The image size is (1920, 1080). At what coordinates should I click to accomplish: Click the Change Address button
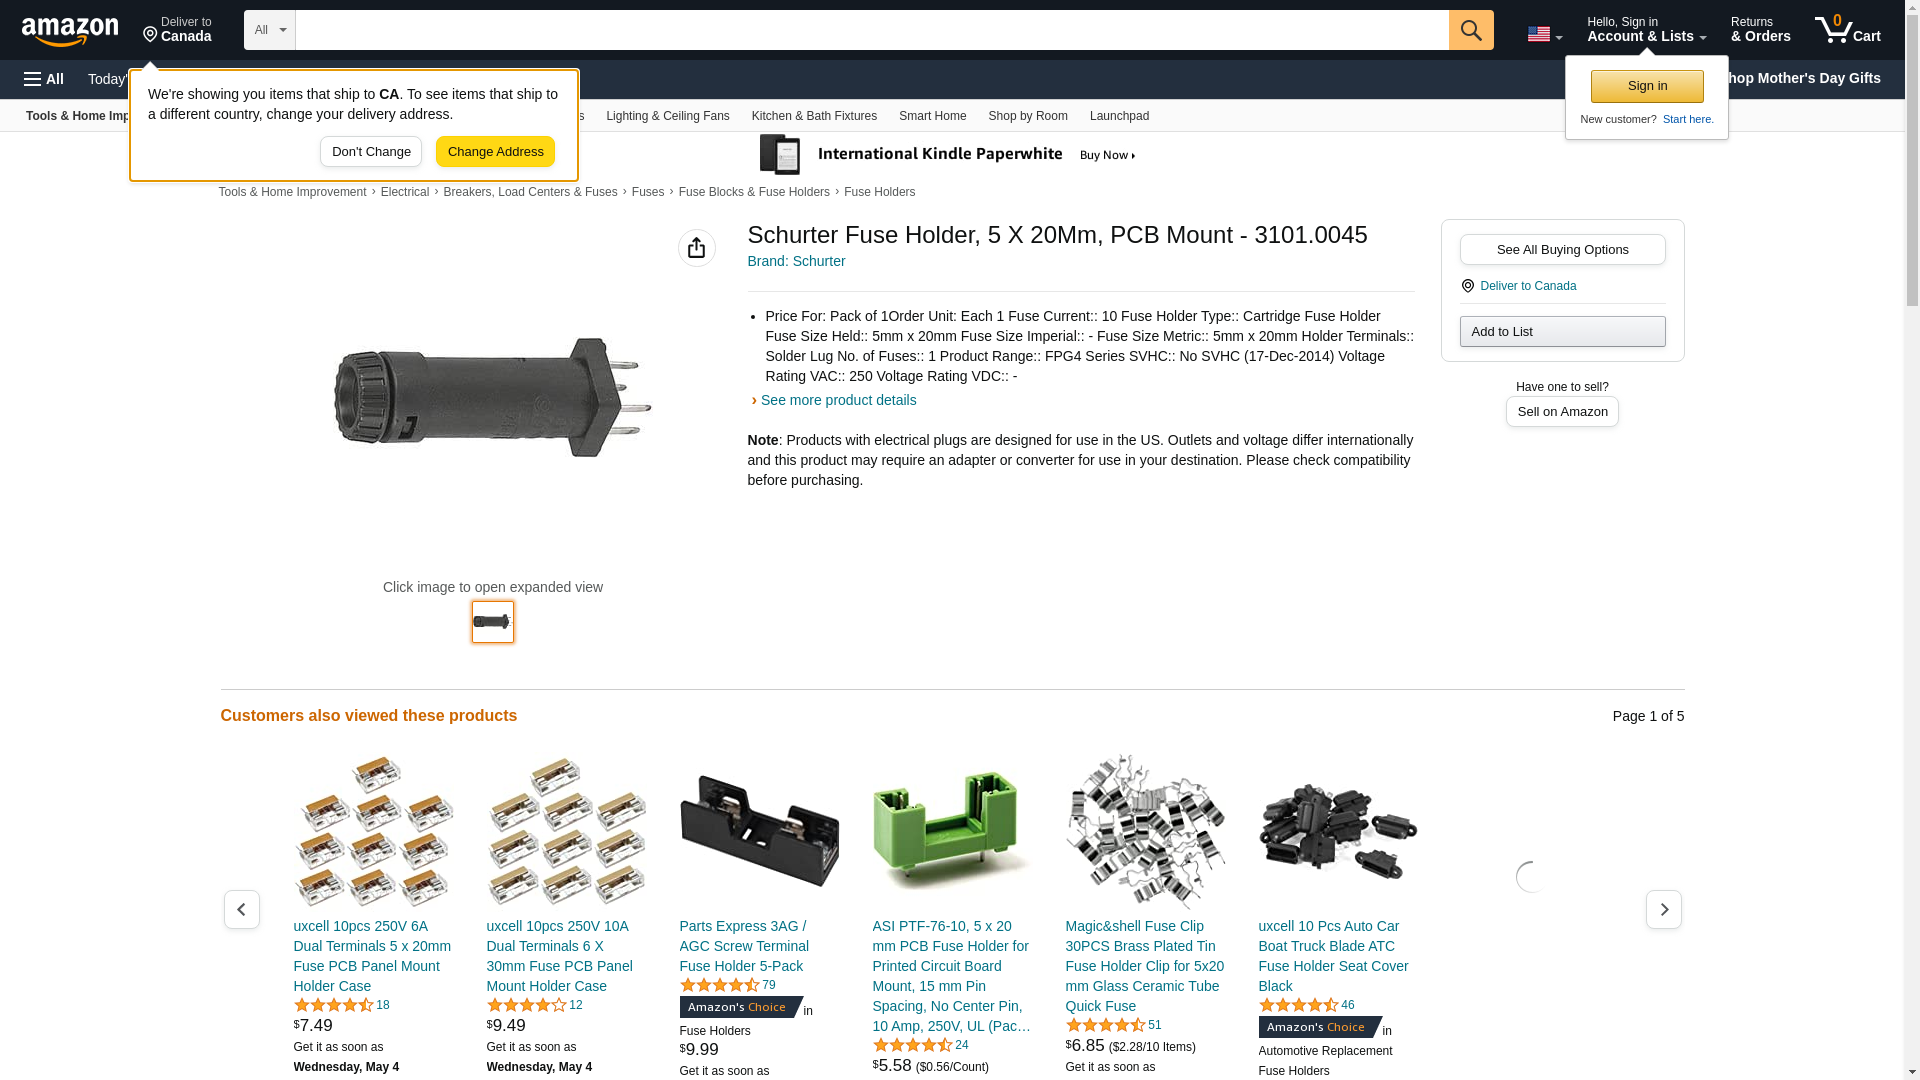coord(495,152)
